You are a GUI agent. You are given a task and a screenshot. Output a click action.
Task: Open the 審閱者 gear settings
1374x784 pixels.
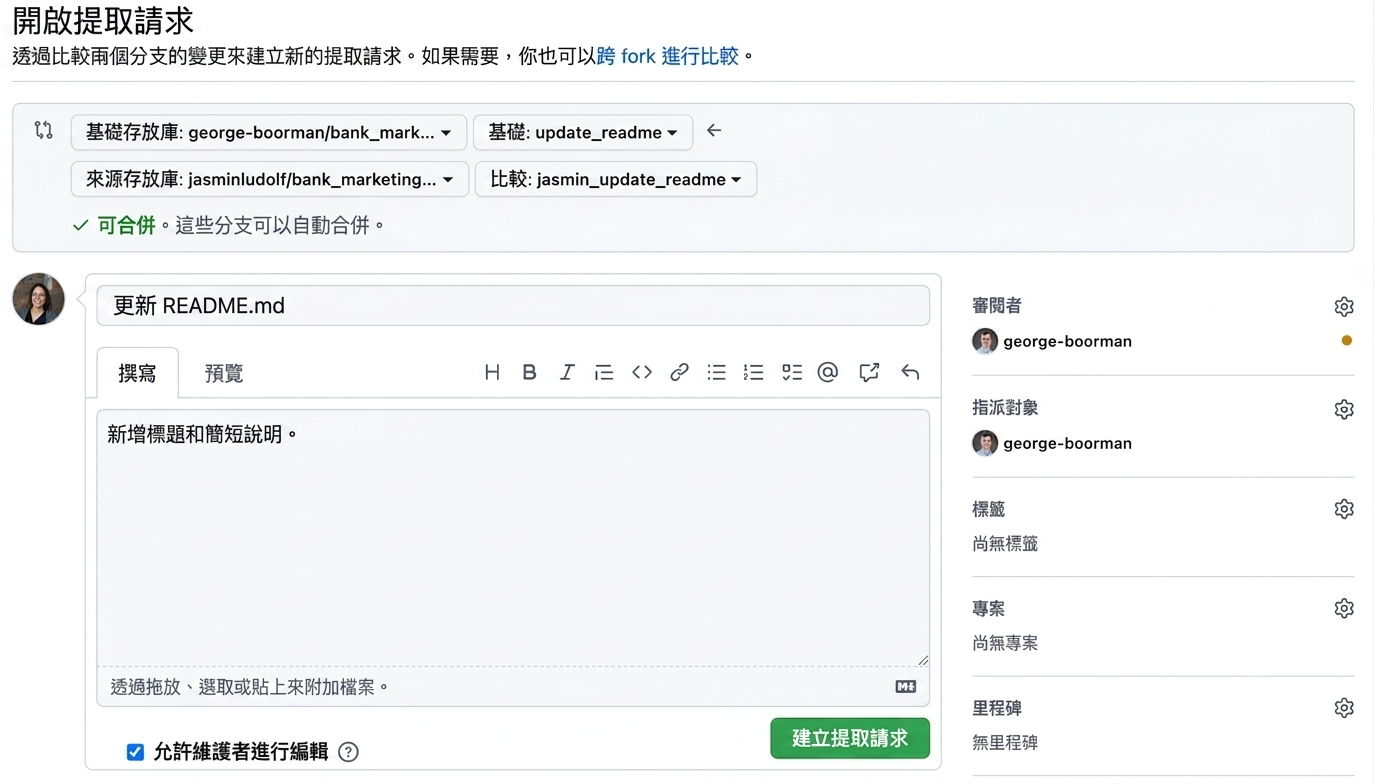pos(1344,306)
